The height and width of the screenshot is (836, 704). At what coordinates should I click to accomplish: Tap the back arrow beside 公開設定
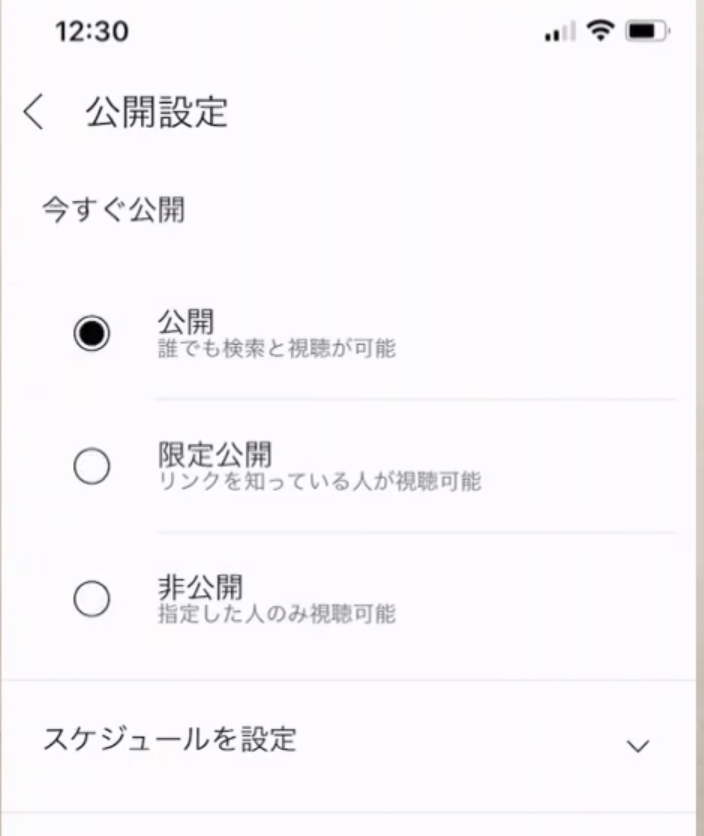[33, 112]
